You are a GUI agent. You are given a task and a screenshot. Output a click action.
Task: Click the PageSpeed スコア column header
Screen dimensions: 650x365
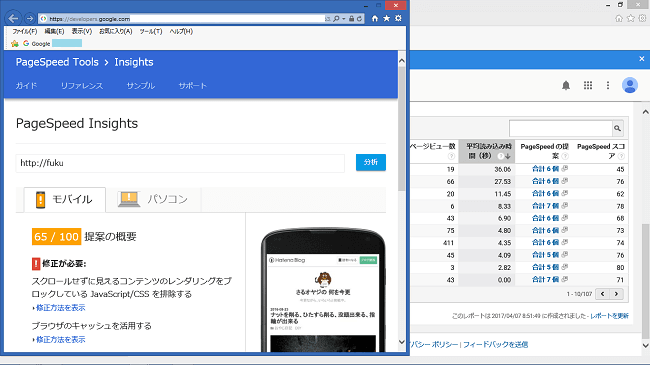click(600, 151)
